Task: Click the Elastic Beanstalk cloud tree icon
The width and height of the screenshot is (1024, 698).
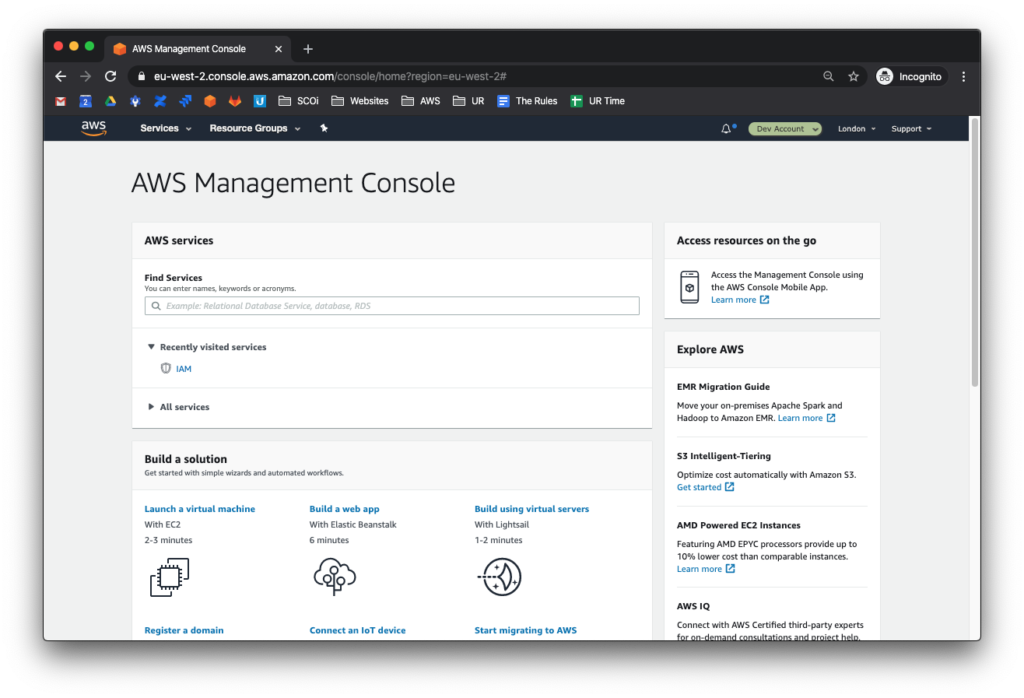Action: (335, 576)
